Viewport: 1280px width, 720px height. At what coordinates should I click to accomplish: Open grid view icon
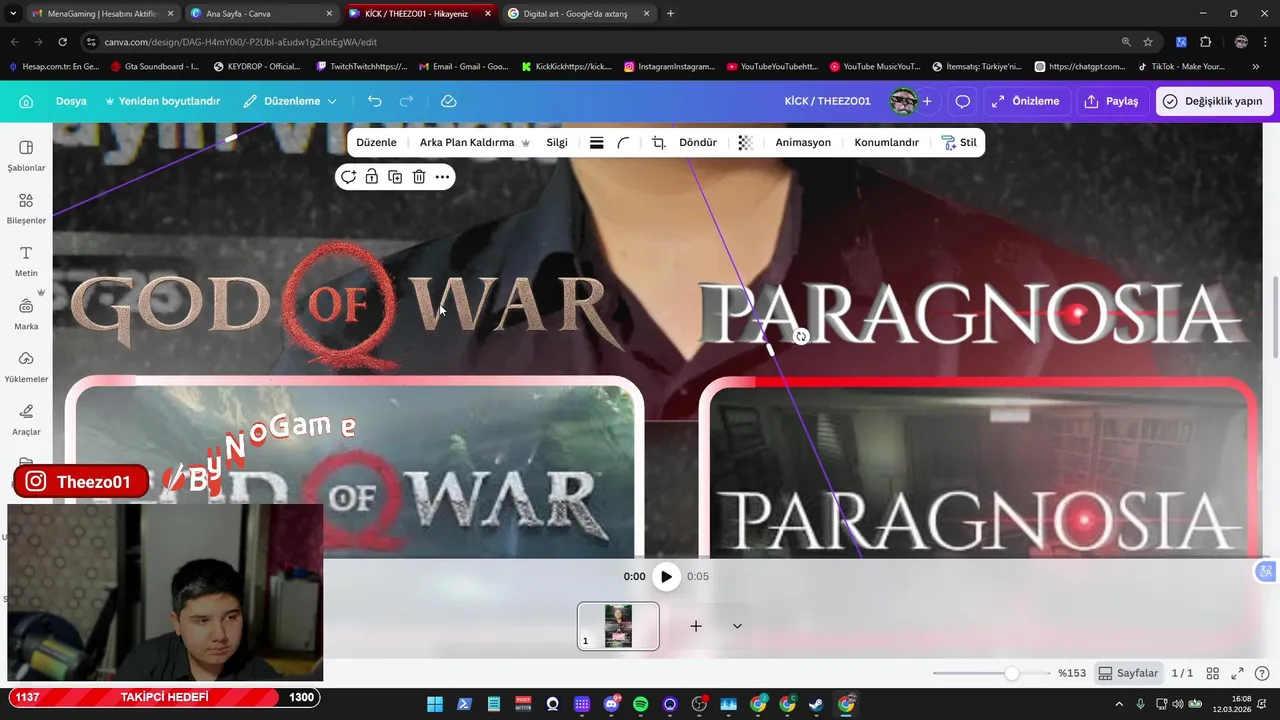[1212, 674]
